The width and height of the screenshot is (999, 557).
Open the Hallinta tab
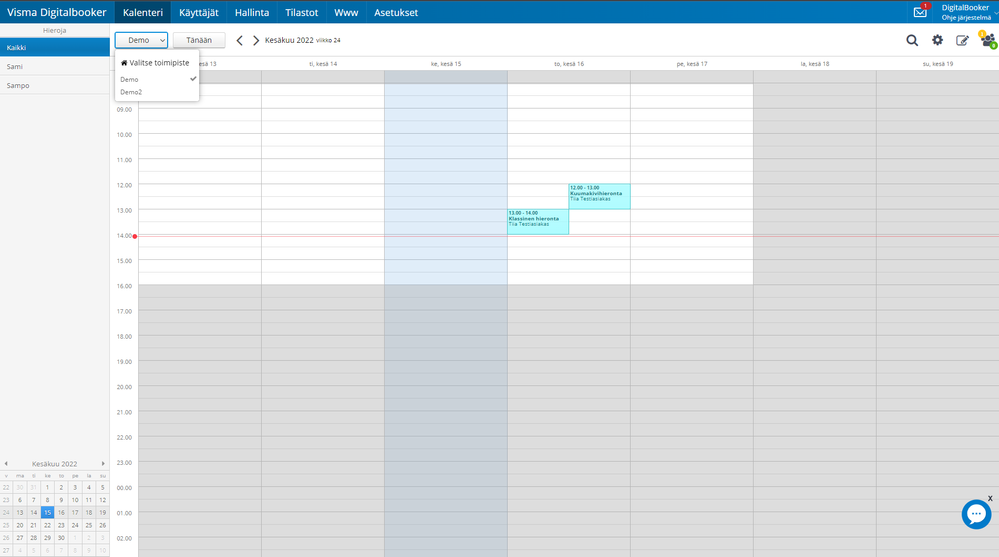click(252, 12)
